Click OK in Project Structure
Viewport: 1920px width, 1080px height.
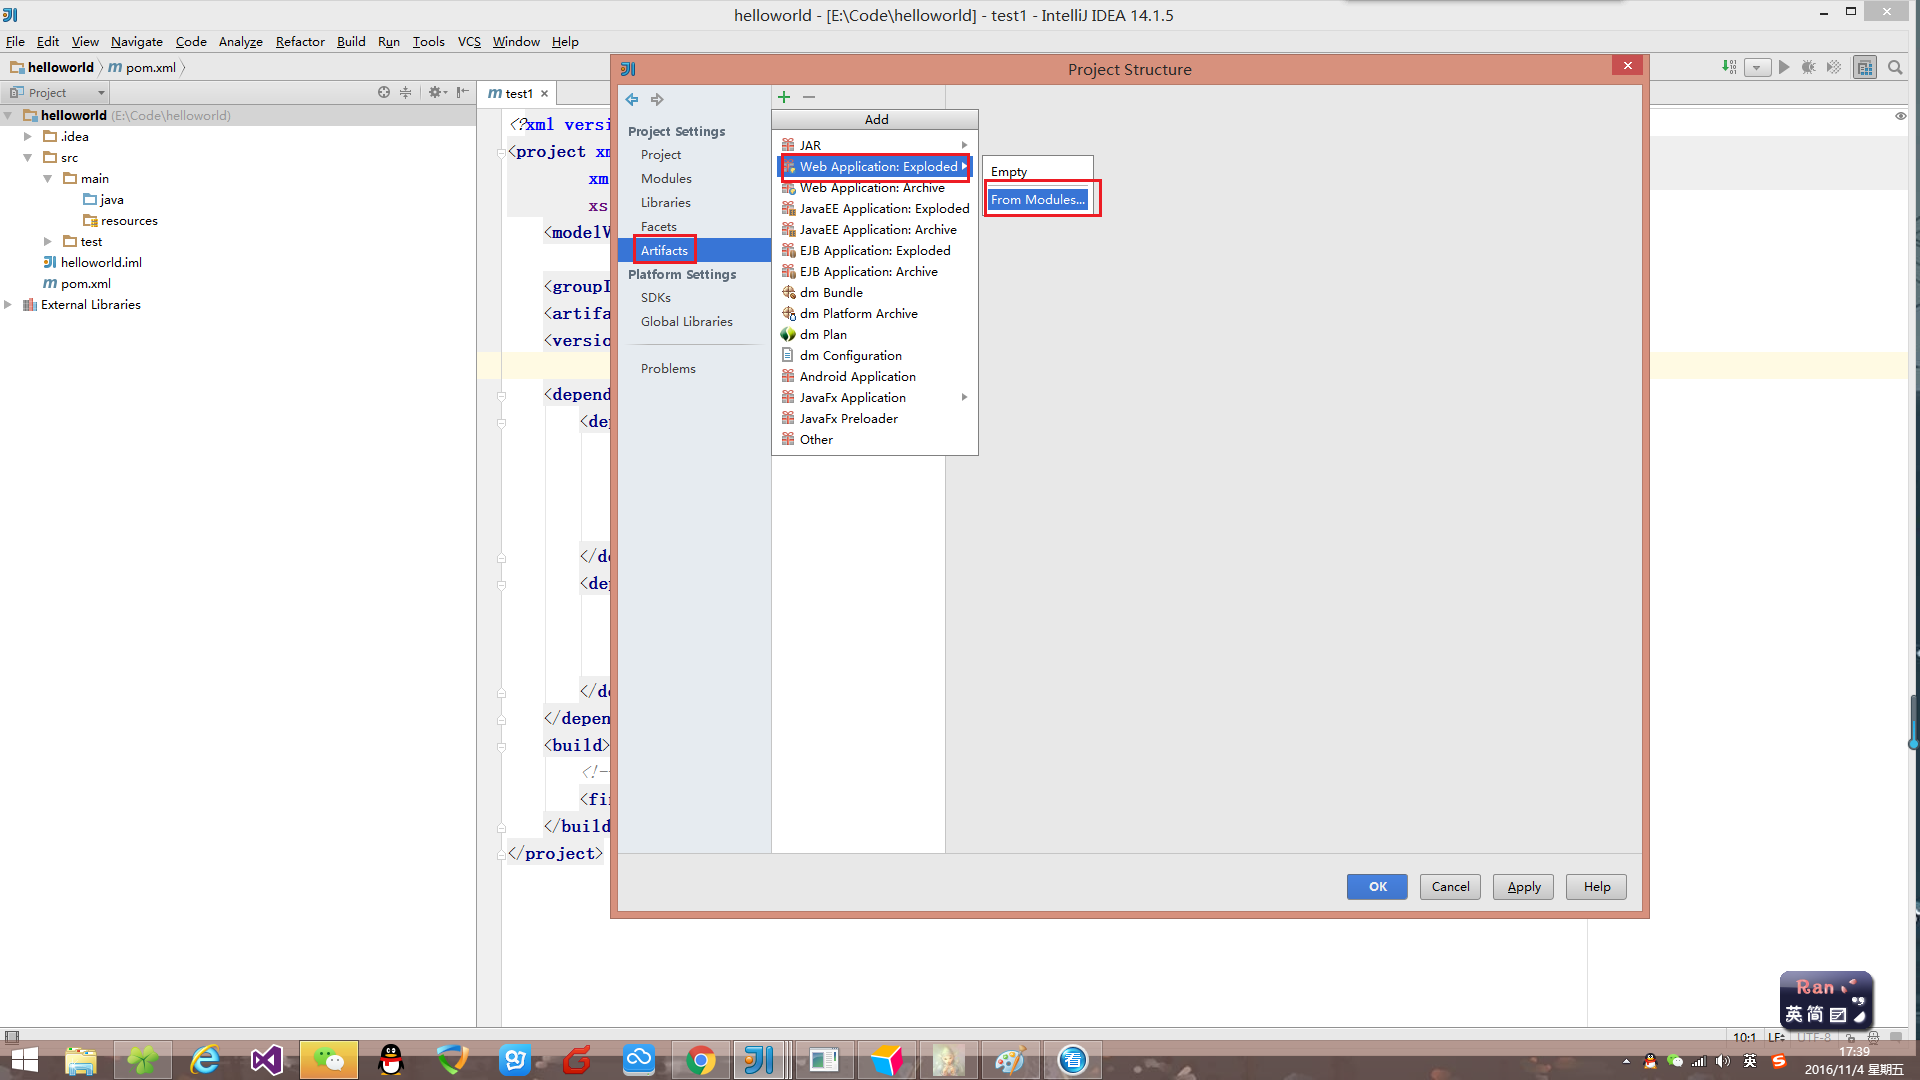pos(1377,887)
